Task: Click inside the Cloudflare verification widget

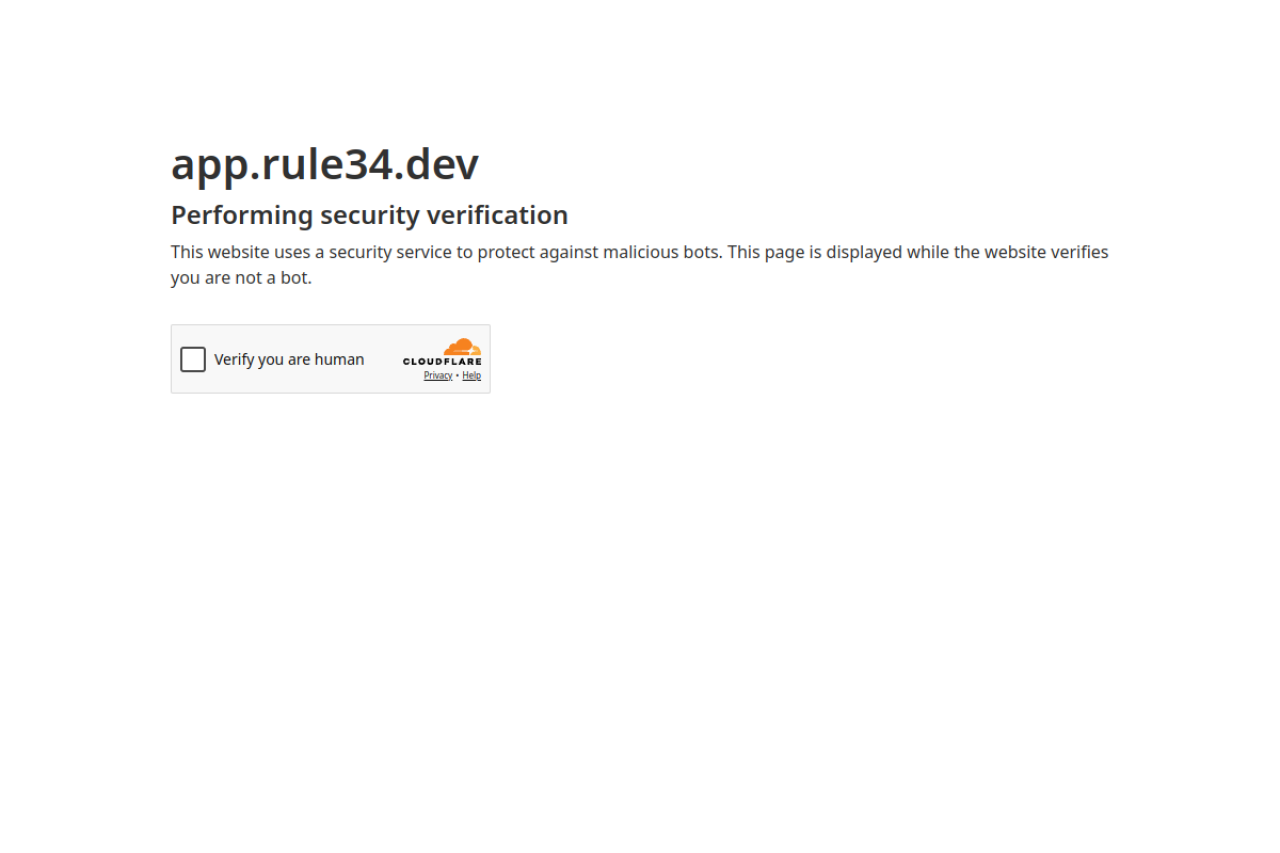Action: click(330, 358)
